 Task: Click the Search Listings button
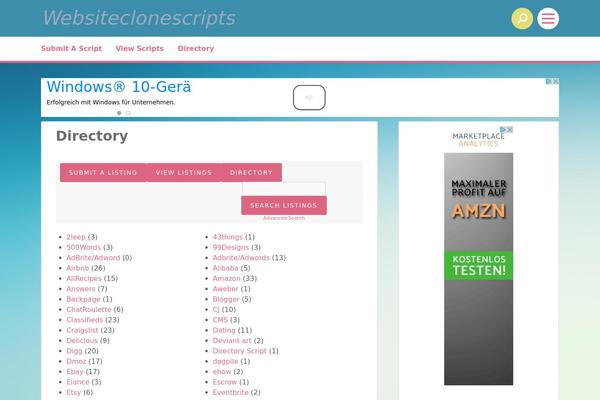[x=284, y=206]
